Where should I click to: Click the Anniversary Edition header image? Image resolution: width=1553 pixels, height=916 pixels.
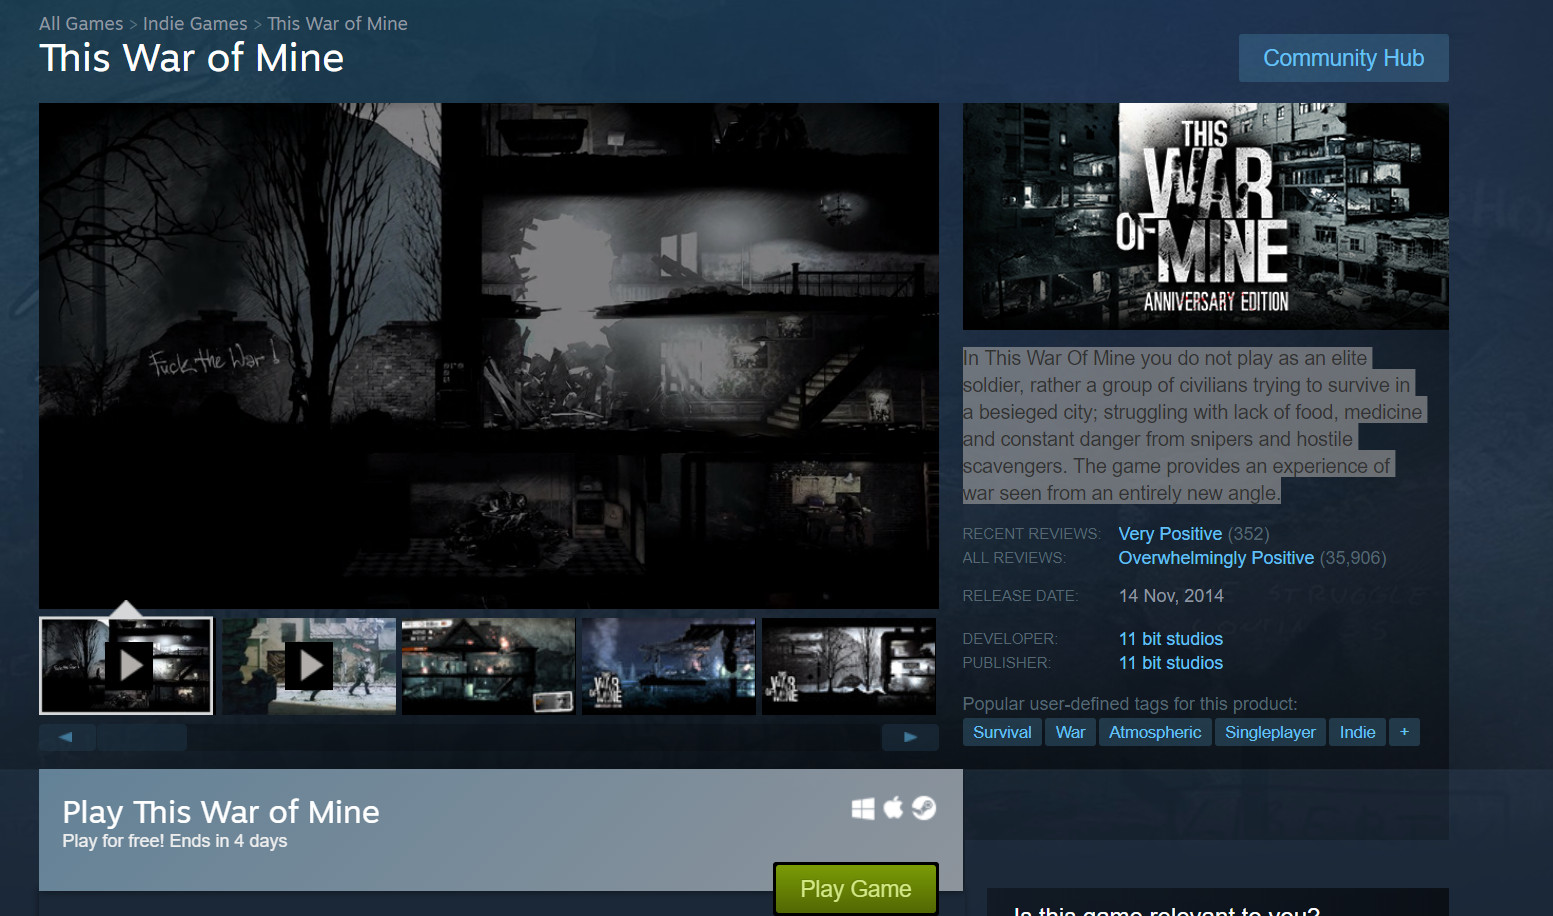[1205, 216]
